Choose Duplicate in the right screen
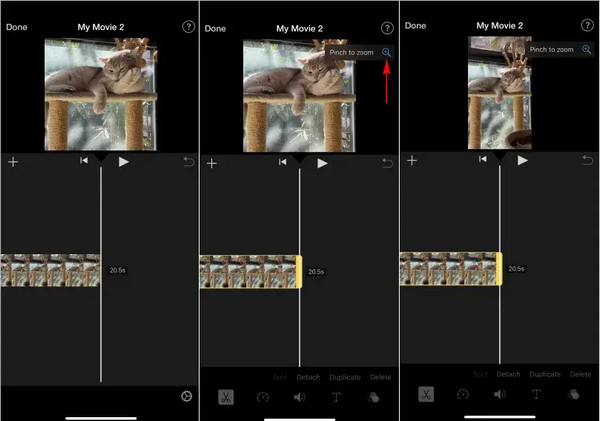 545,374
